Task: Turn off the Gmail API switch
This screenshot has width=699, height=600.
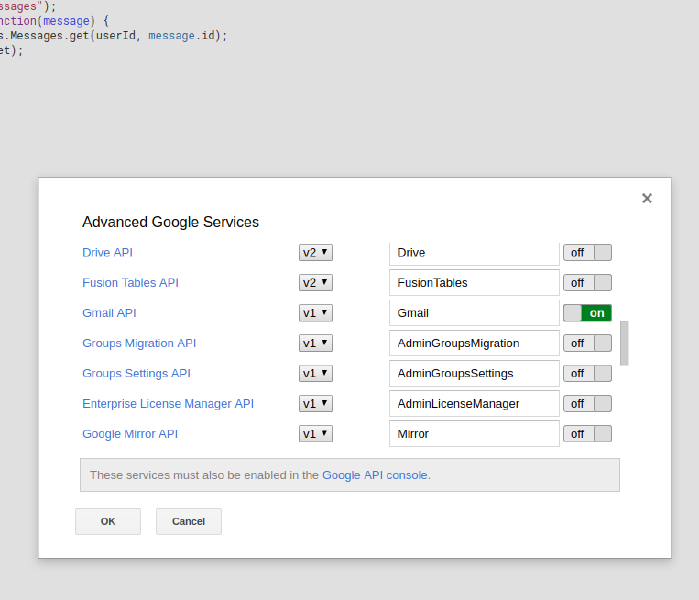Action: coord(587,313)
